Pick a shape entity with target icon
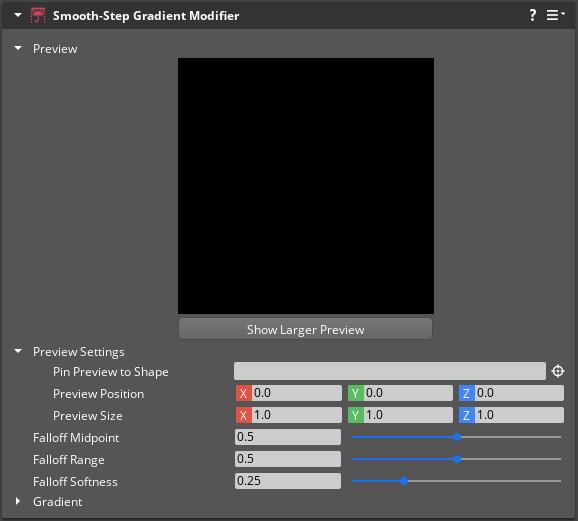 (x=558, y=371)
